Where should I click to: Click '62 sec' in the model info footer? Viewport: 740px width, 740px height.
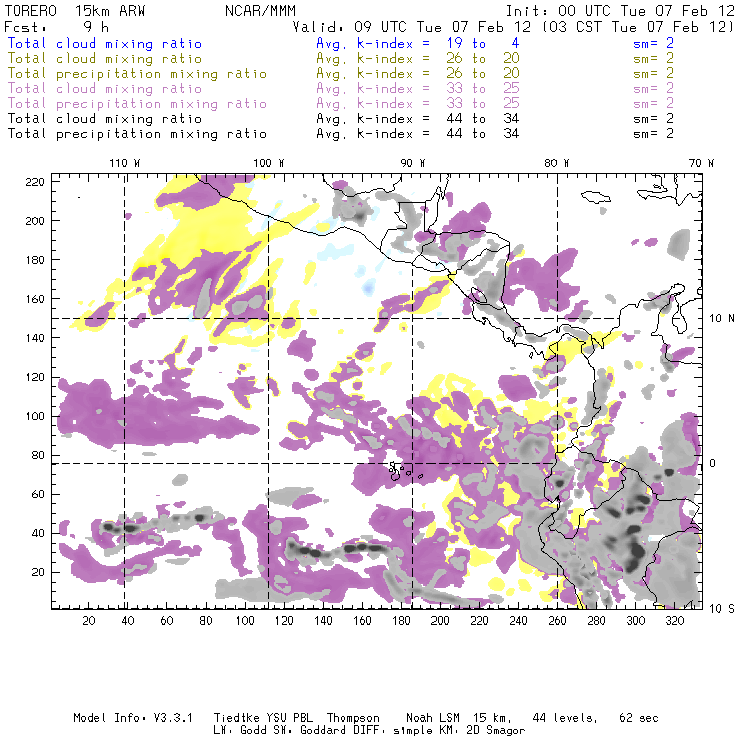[x=639, y=718]
